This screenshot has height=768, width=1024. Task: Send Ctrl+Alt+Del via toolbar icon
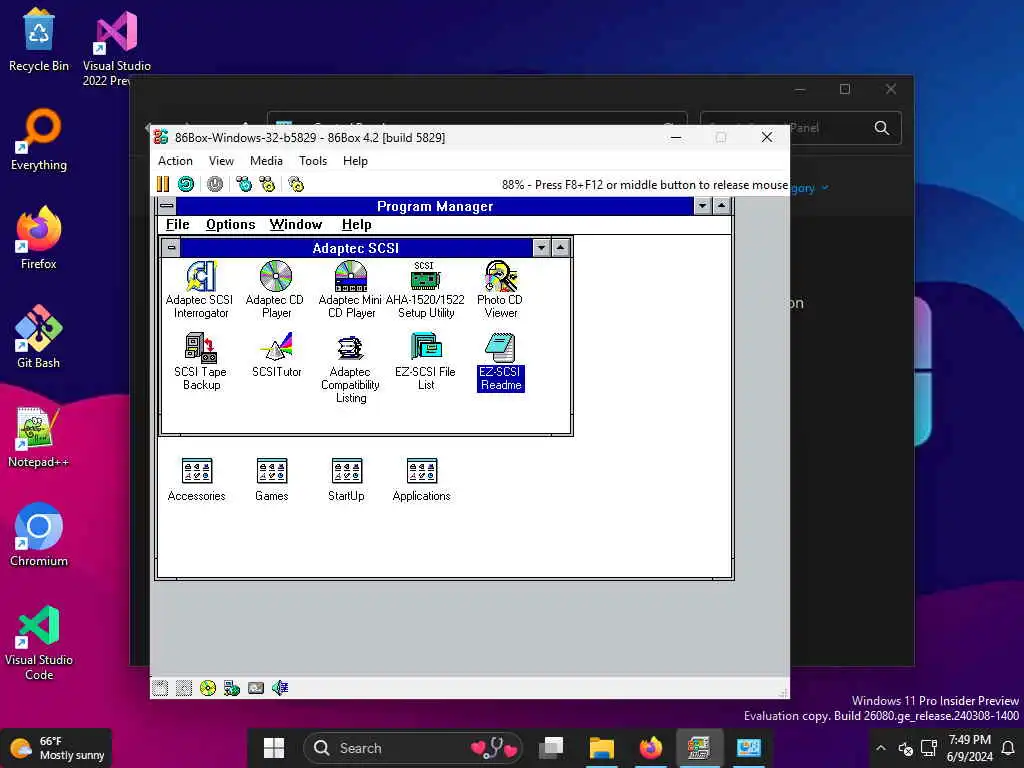point(244,184)
